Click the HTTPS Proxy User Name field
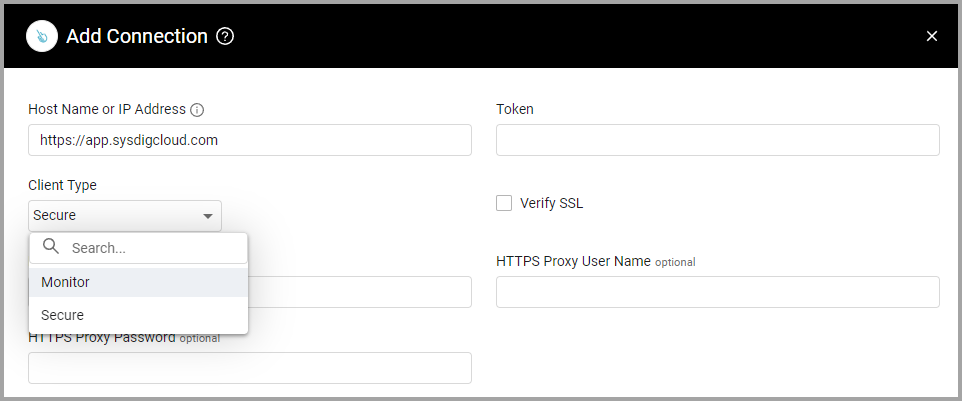This screenshot has width=962, height=401. pos(717,292)
